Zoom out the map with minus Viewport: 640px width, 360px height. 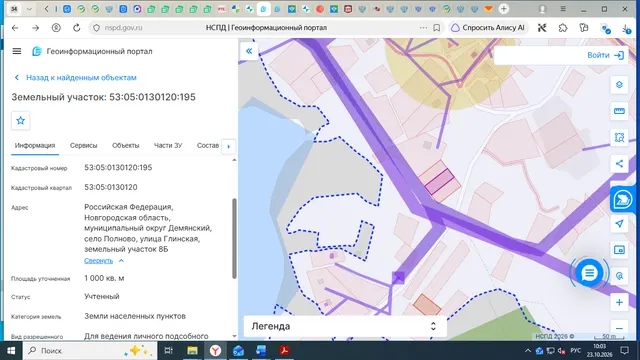coord(619,329)
